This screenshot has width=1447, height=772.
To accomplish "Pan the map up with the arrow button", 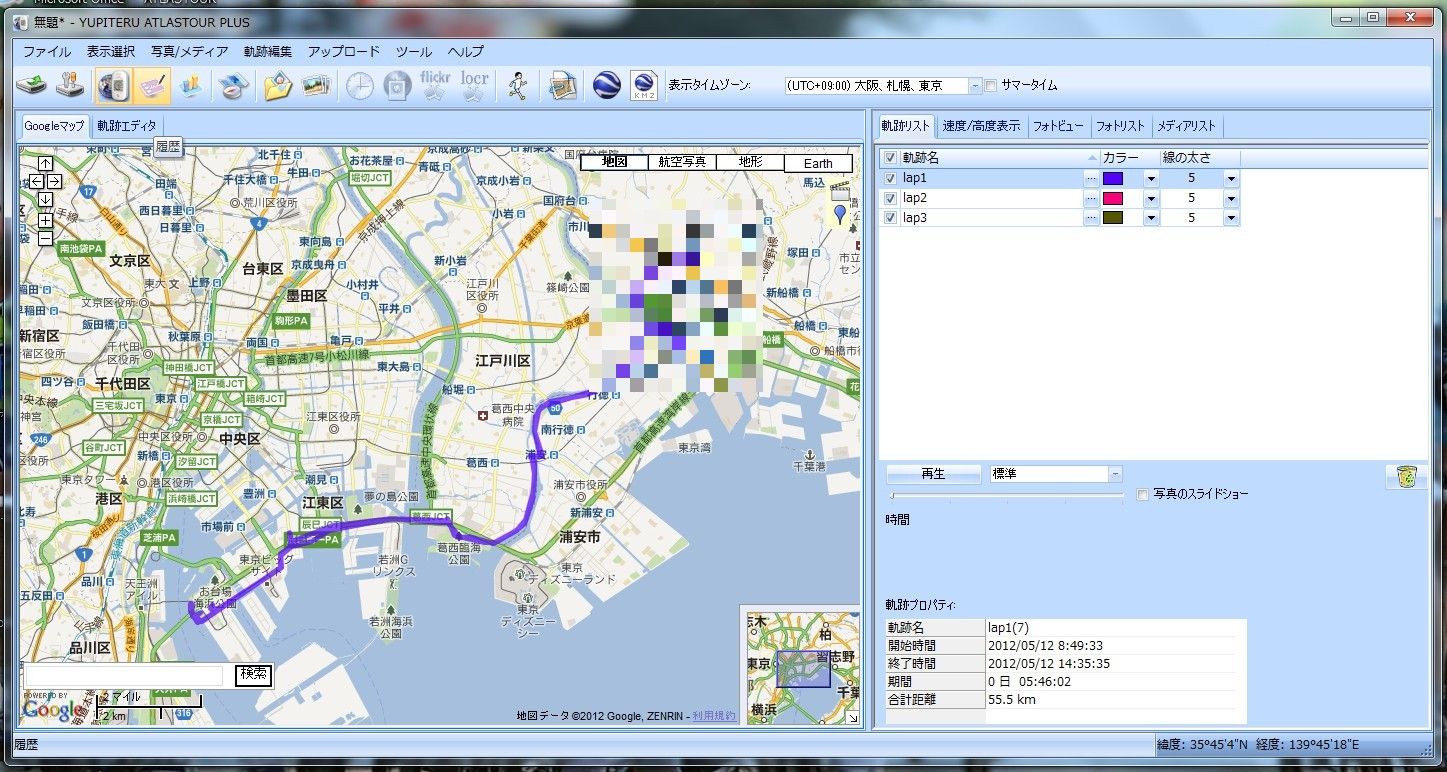I will [x=45, y=164].
